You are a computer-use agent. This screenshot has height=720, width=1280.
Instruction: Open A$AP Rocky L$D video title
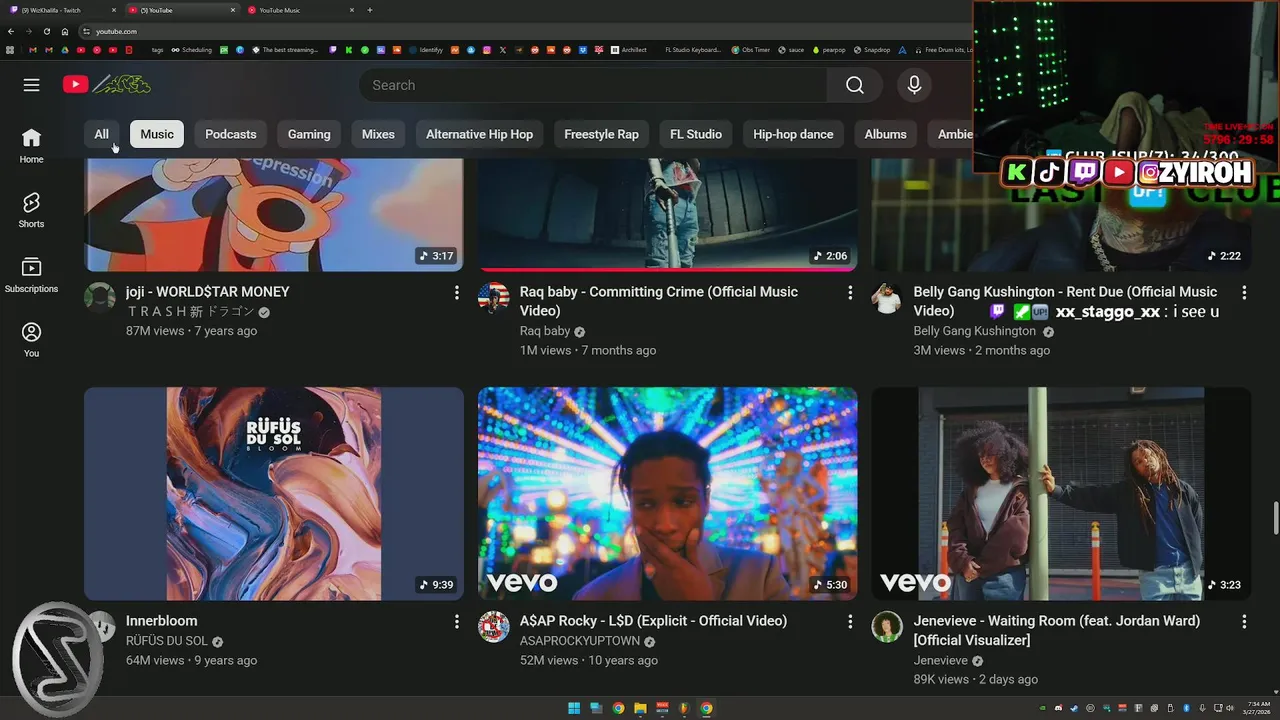pyautogui.click(x=653, y=621)
